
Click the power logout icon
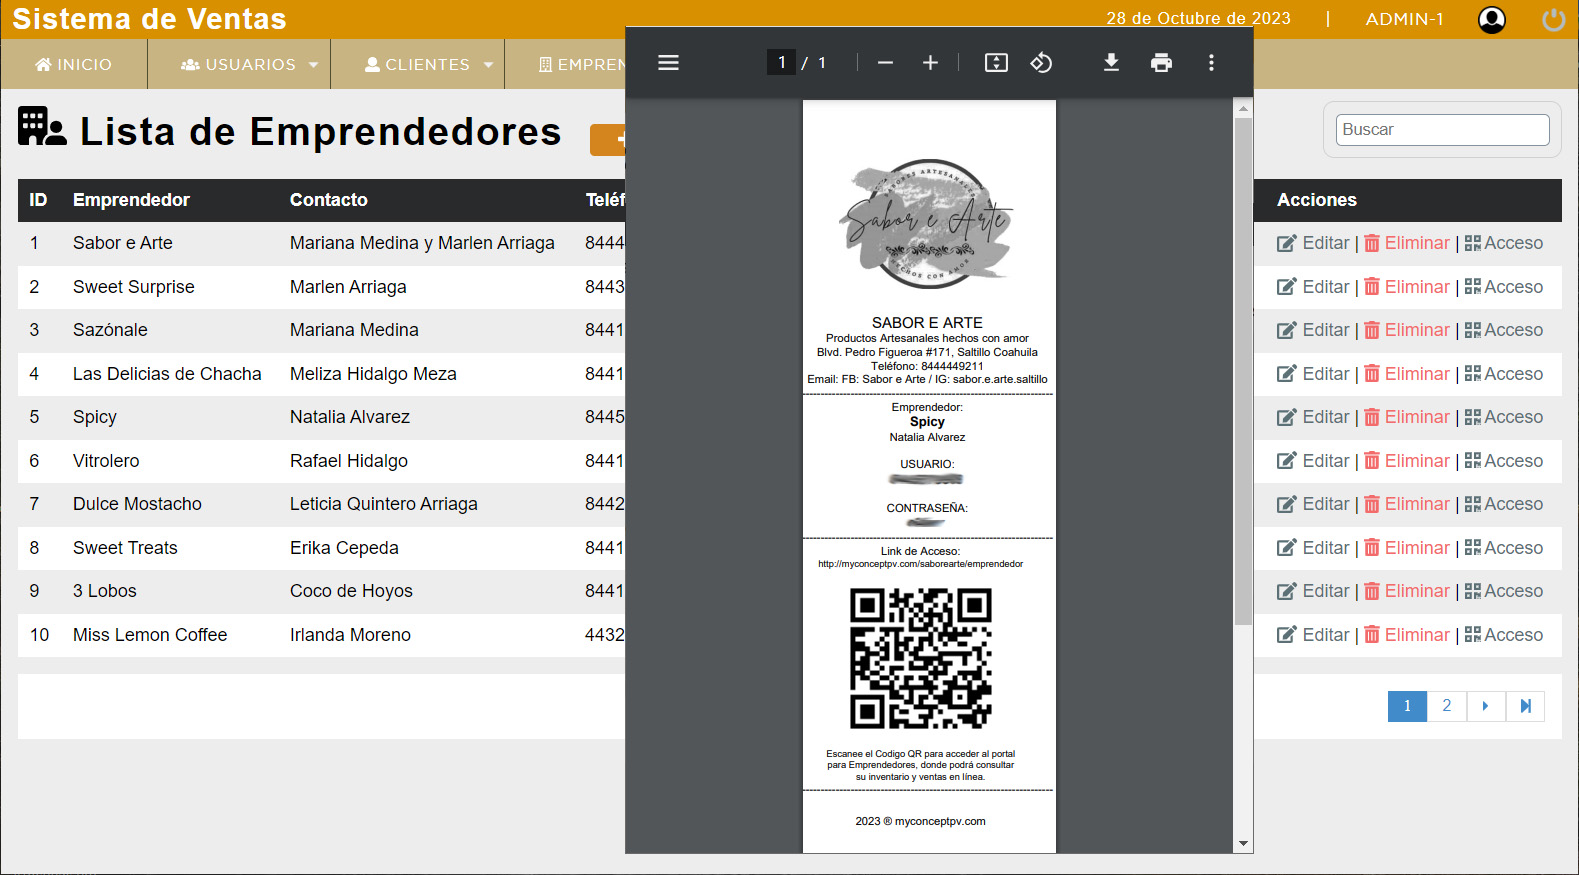(x=1554, y=20)
